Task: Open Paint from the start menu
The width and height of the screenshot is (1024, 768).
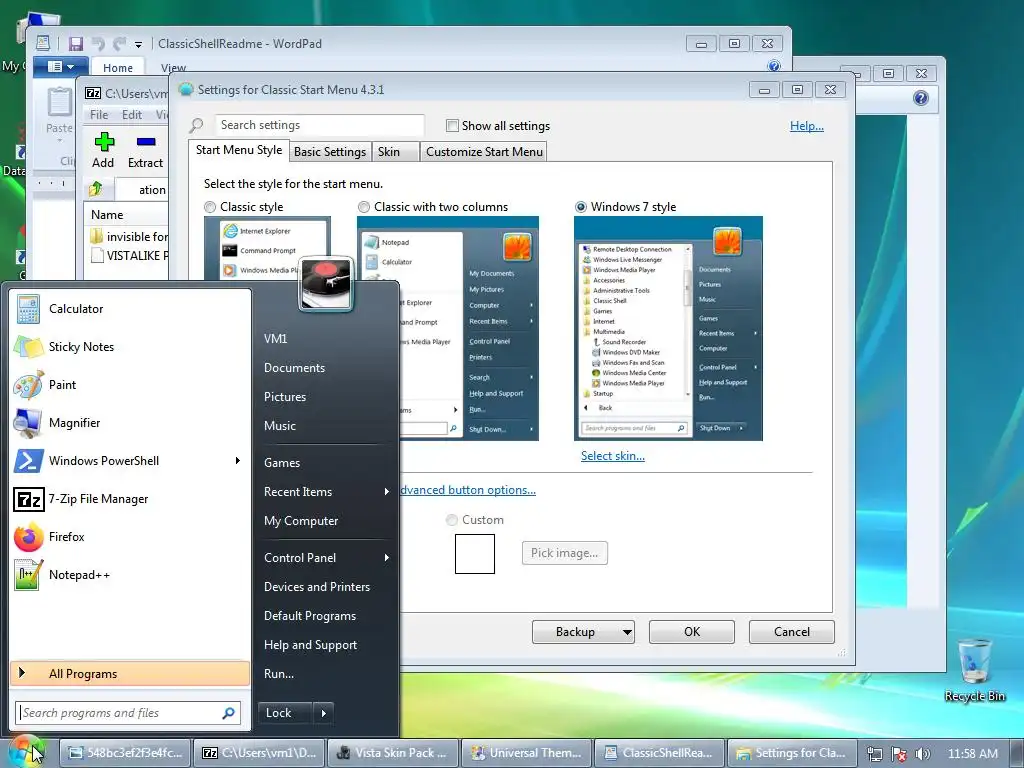Action: (x=131, y=385)
